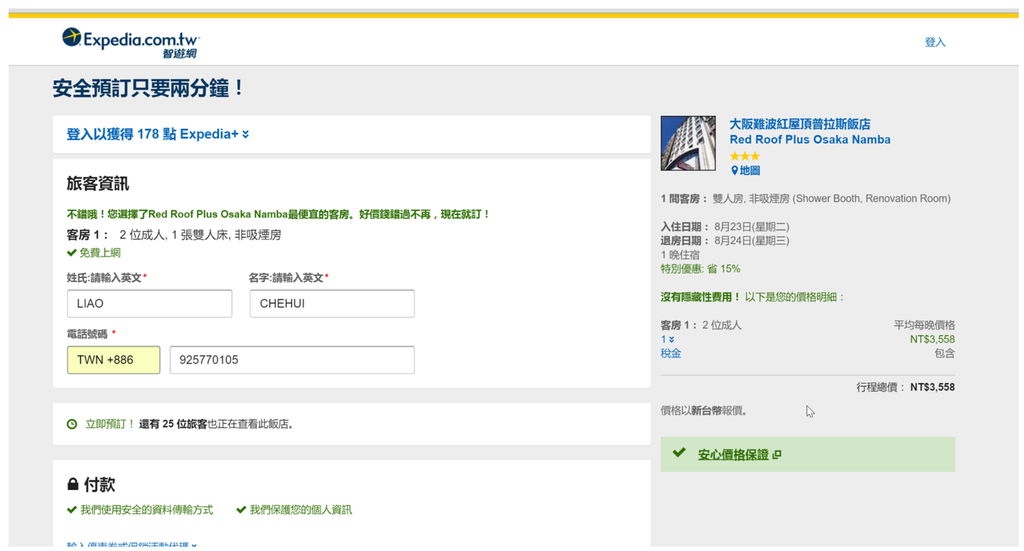Click the 行程總價 NT$3,558 total
This screenshot has height=551, width=1024.
coord(905,387)
